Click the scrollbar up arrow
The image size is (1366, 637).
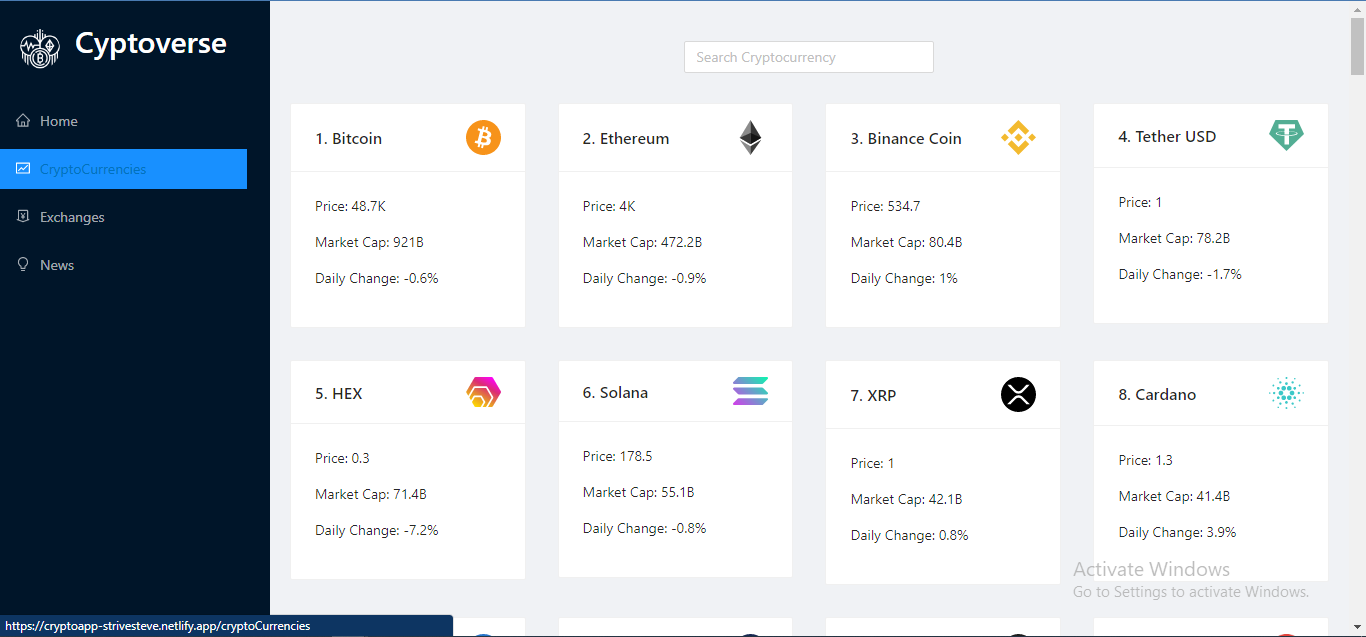tap(1357, 9)
